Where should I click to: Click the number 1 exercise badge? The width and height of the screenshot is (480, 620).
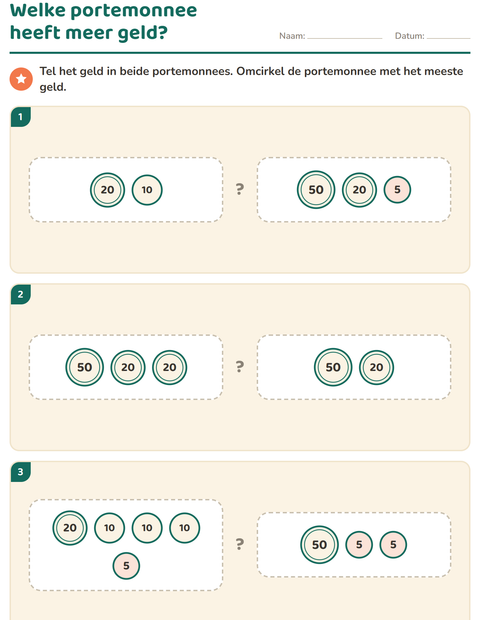click(21, 117)
